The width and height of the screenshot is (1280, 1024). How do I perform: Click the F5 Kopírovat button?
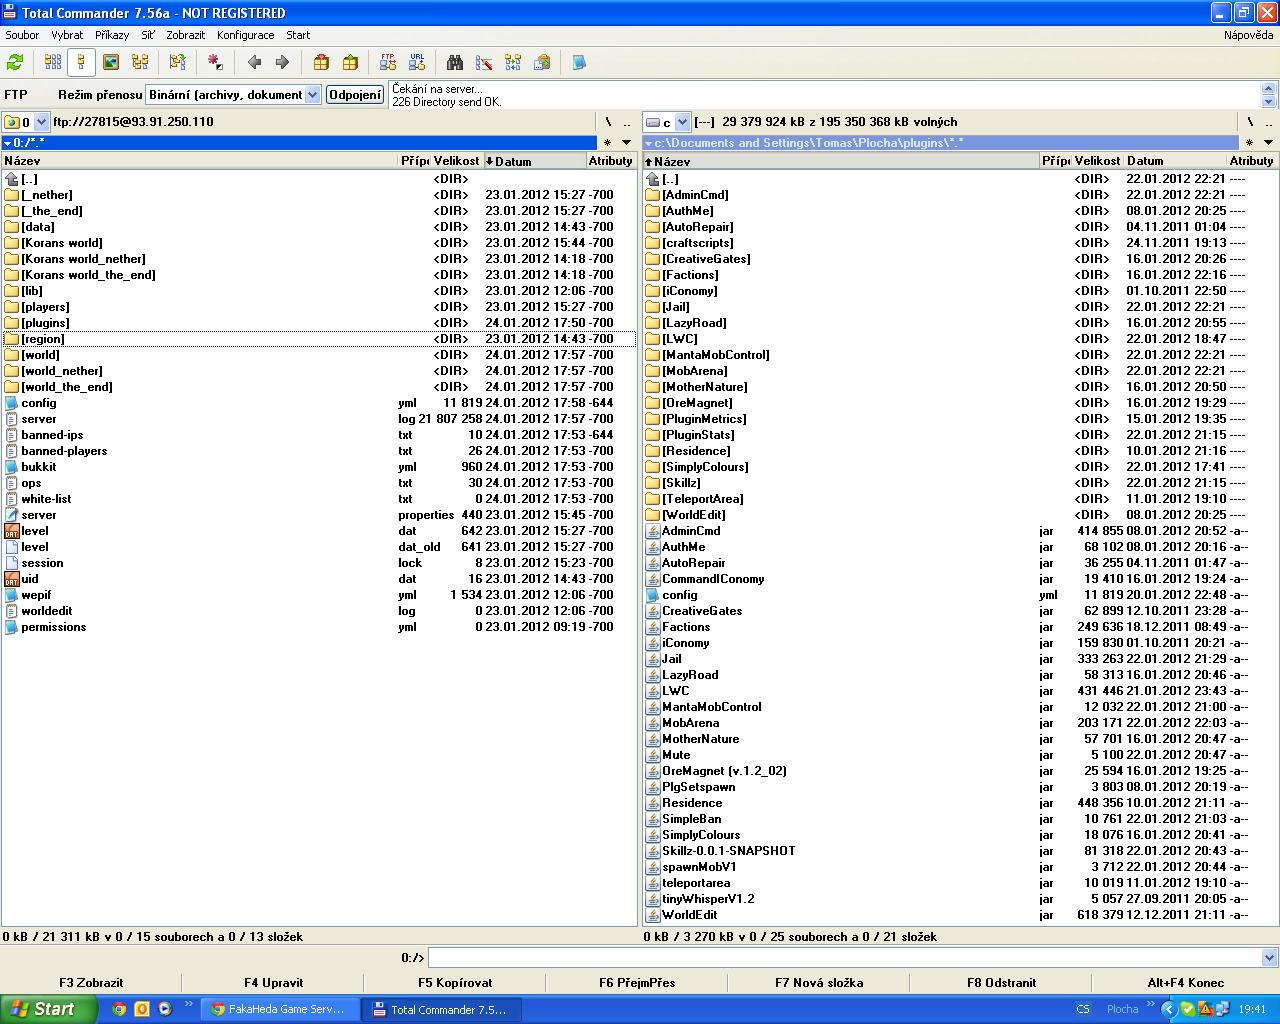tap(455, 982)
